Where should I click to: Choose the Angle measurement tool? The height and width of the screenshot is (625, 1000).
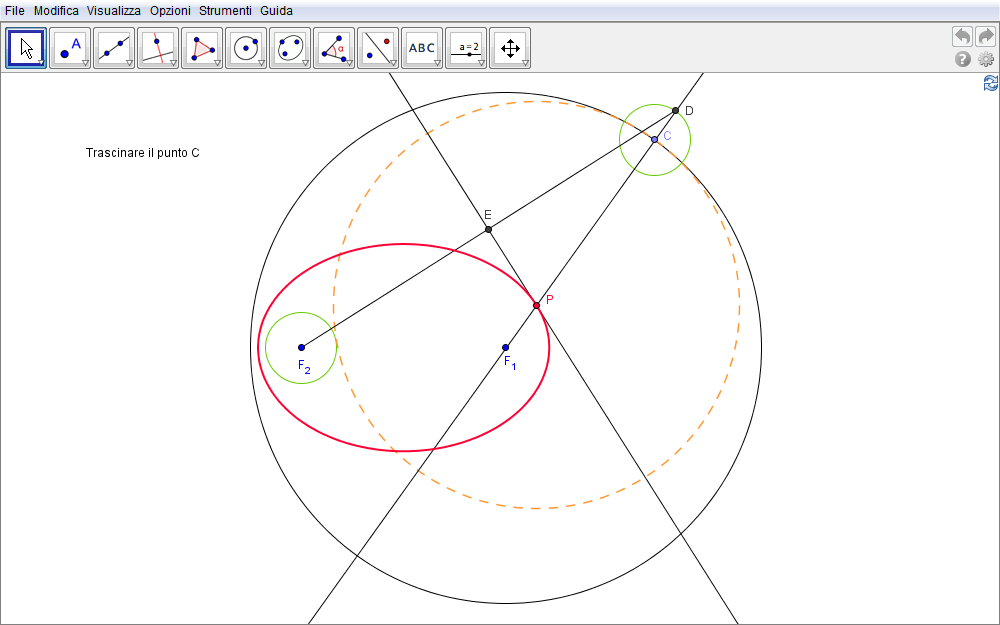tap(334, 47)
